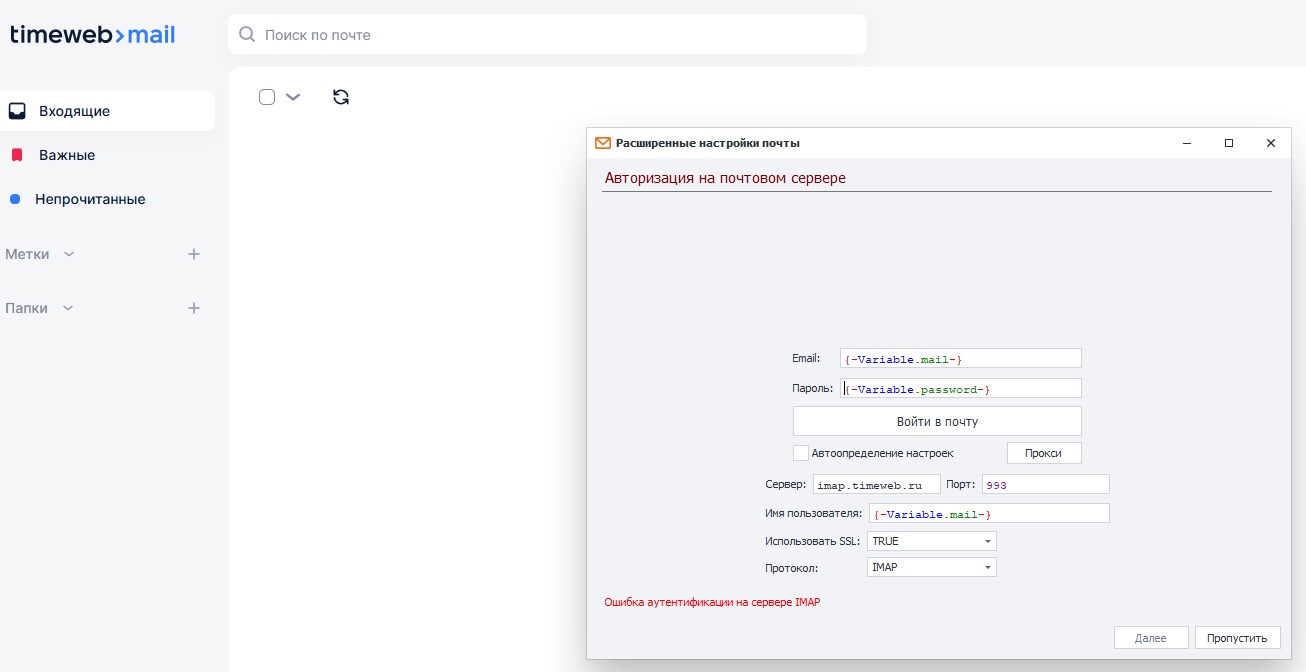Click the envelope icon in dialog title

tap(602, 143)
